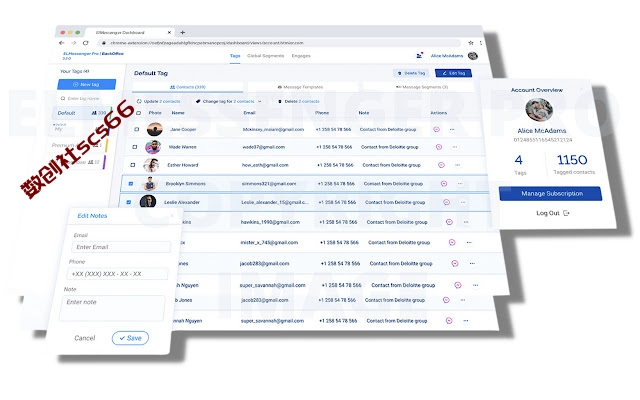
Task: Open more actions for Leslie Alexander
Action: click(x=463, y=202)
